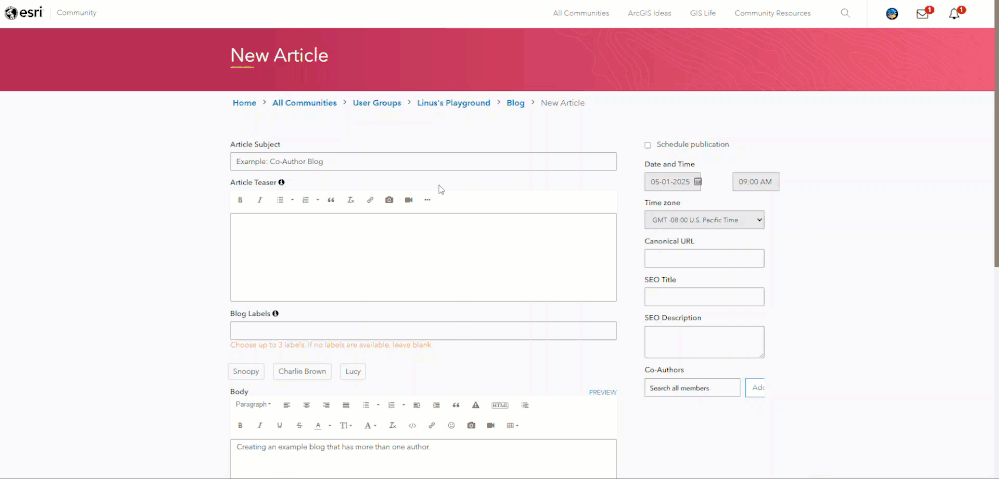999x479 pixels.
Task: Open the Article Teaser numbered list dropdown arrow
Action: pyautogui.click(x=318, y=200)
